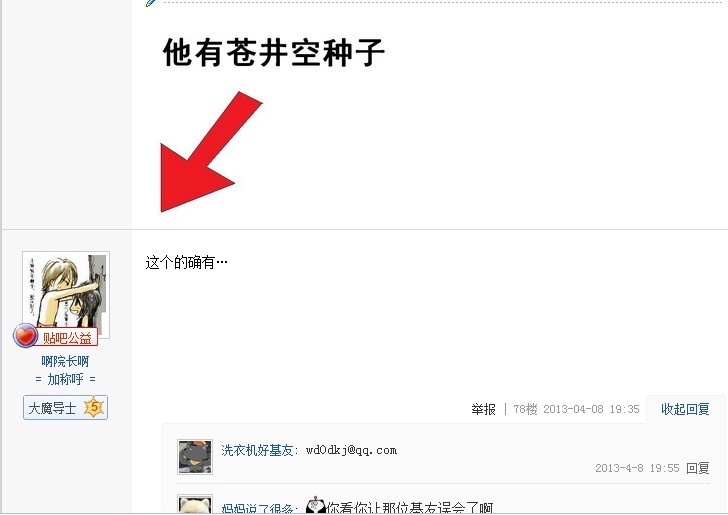728x515 pixels.
Task: Click the 他有苍井空种子 image text
Action: pyautogui.click(x=274, y=52)
